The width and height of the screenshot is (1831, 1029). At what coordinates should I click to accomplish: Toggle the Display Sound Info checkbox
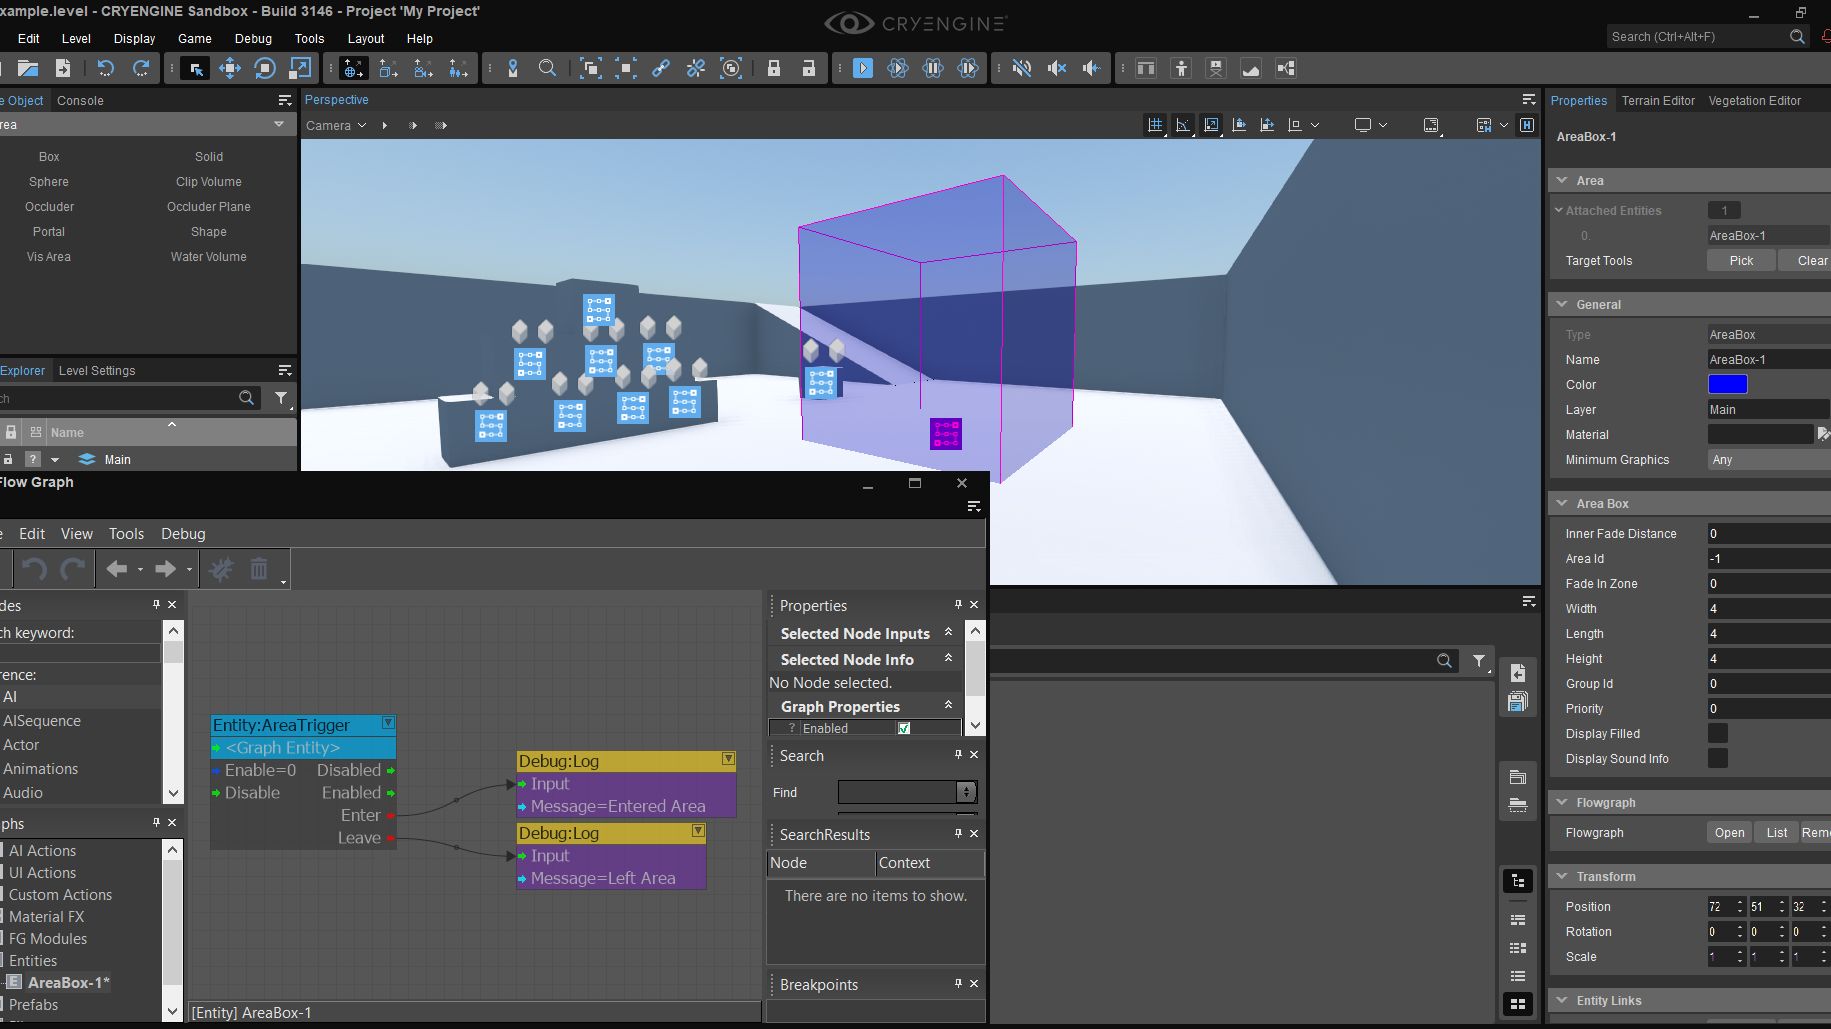point(1718,758)
